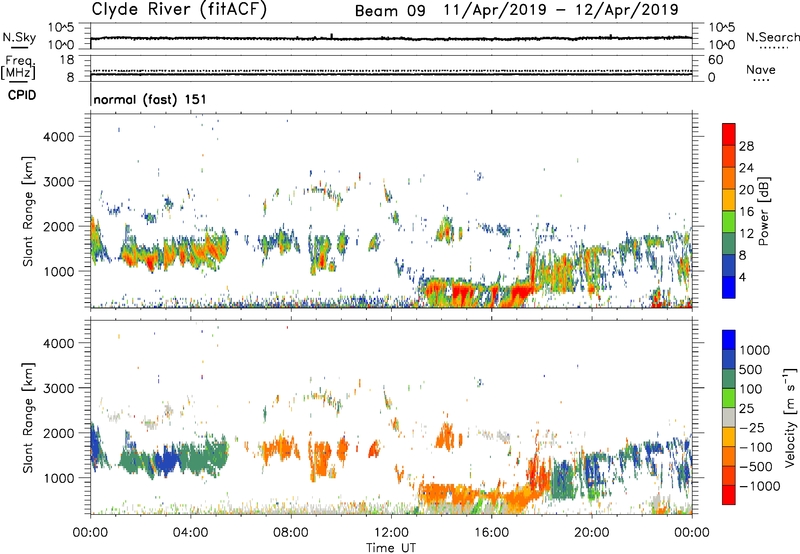Pick the bright blue bottom segment of power colorbar
The width and height of the screenshot is (800, 554).
click(x=729, y=287)
